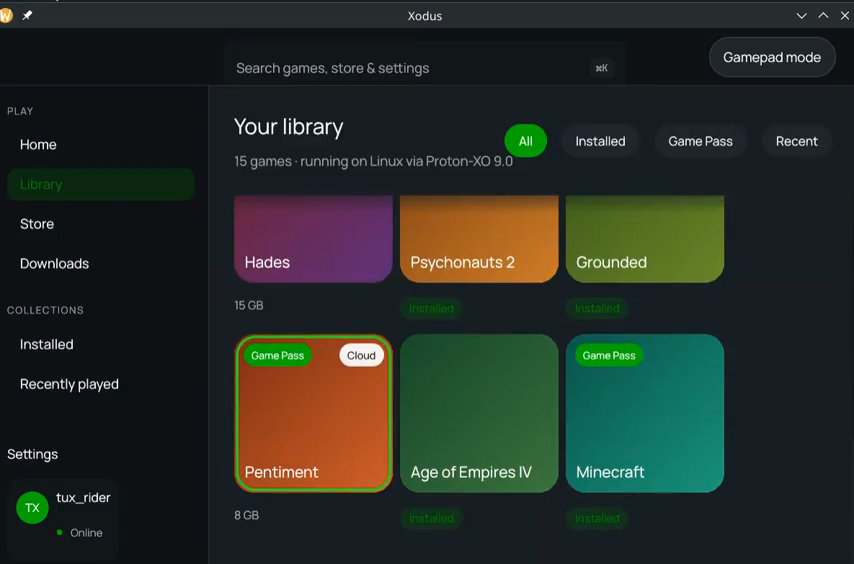The image size is (854, 564).
Task: Select Library in the sidebar
Action: (x=101, y=185)
